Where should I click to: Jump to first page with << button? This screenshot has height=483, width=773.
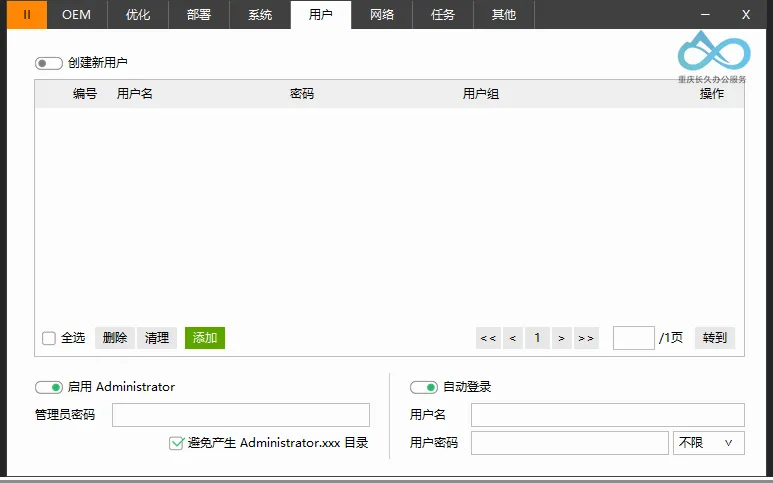pos(488,338)
